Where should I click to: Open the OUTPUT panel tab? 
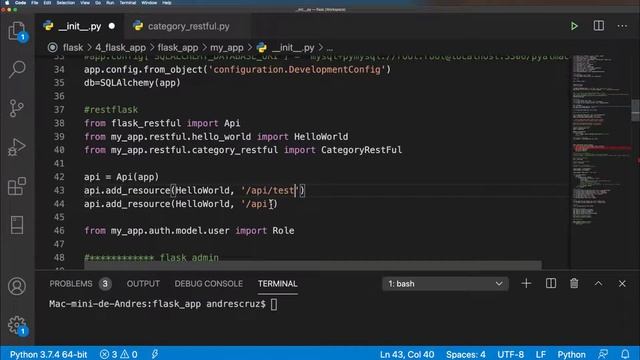click(143, 284)
